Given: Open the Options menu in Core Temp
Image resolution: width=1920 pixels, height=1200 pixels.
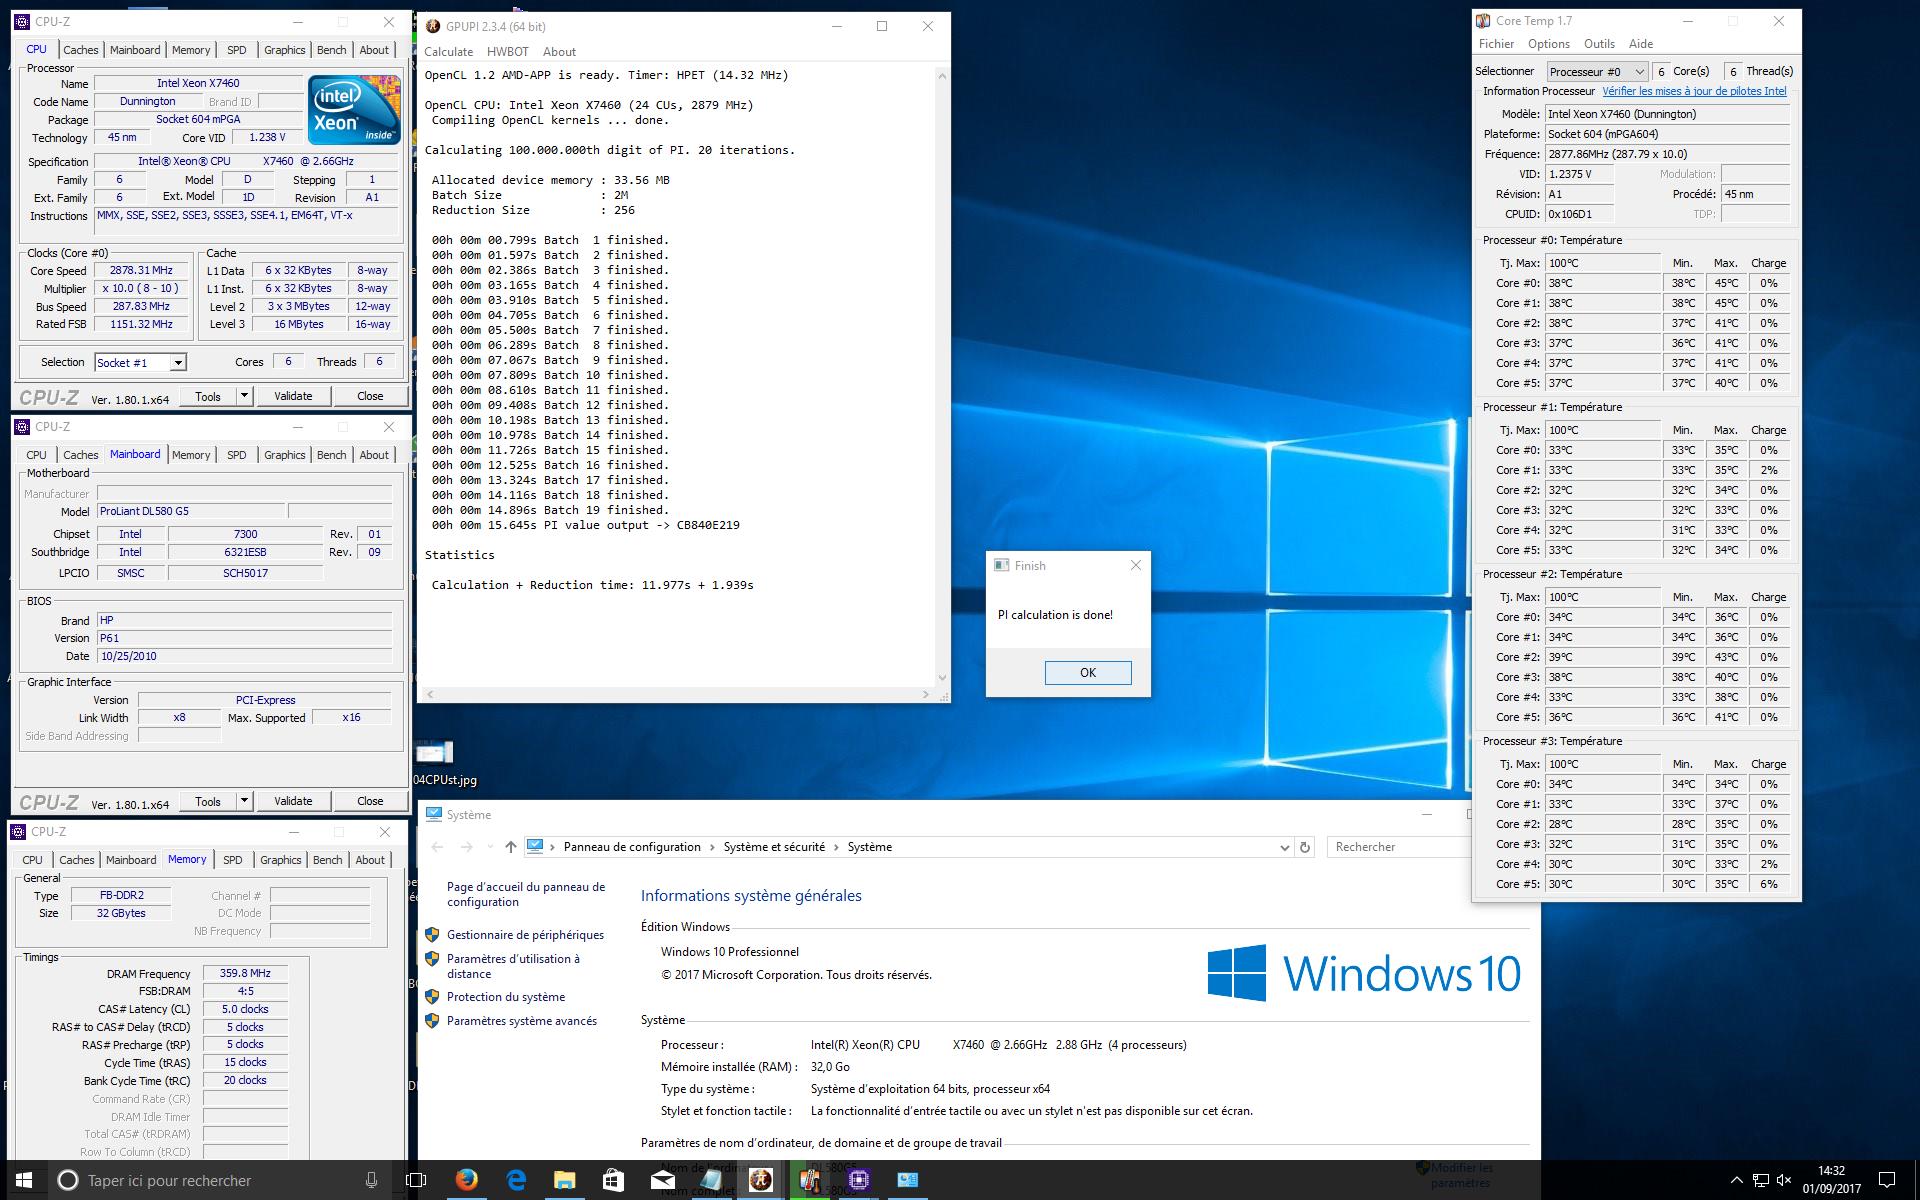Looking at the screenshot, I should [1549, 44].
